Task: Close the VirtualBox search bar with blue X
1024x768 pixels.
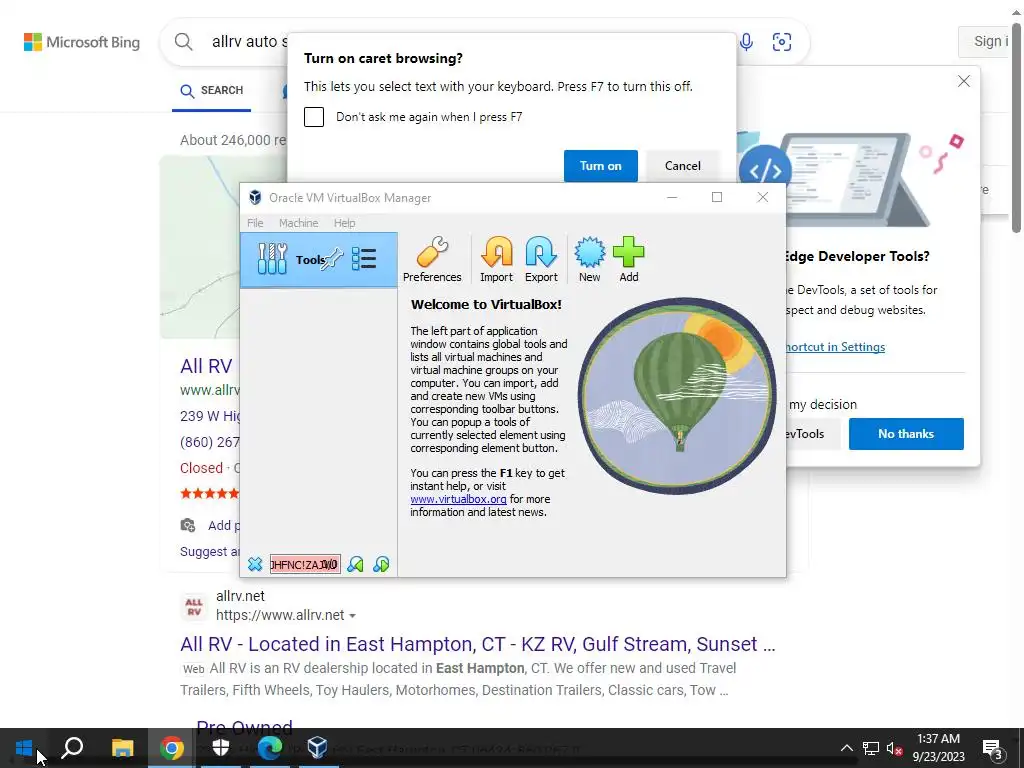Action: pos(255,564)
